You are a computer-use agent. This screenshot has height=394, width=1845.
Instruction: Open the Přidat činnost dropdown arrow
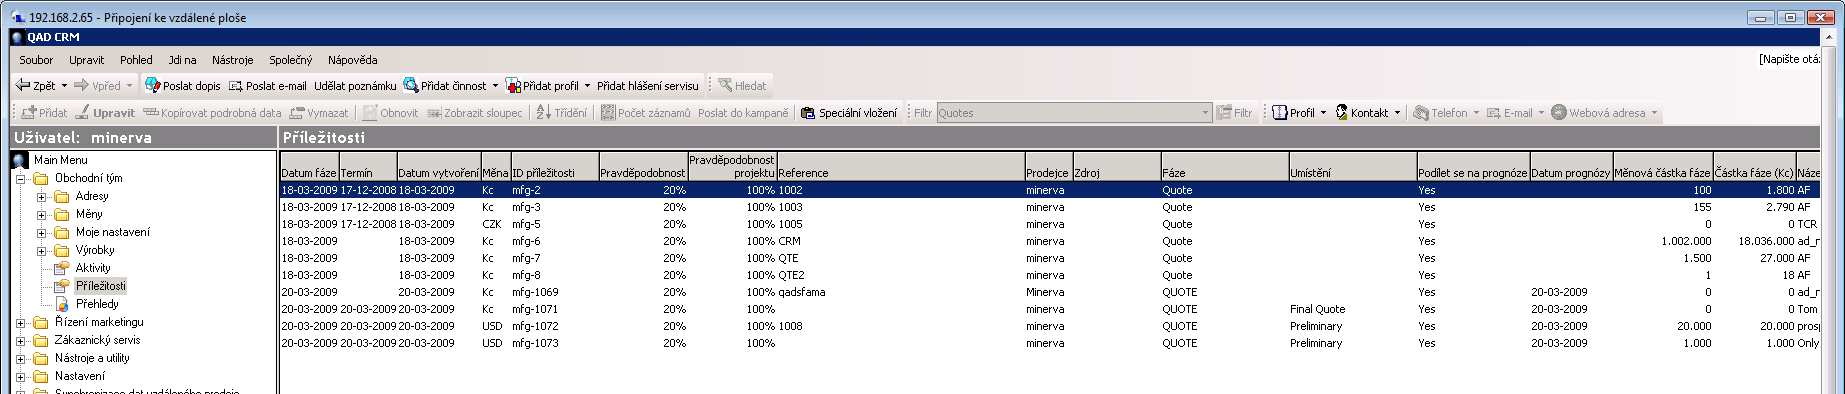(495, 86)
